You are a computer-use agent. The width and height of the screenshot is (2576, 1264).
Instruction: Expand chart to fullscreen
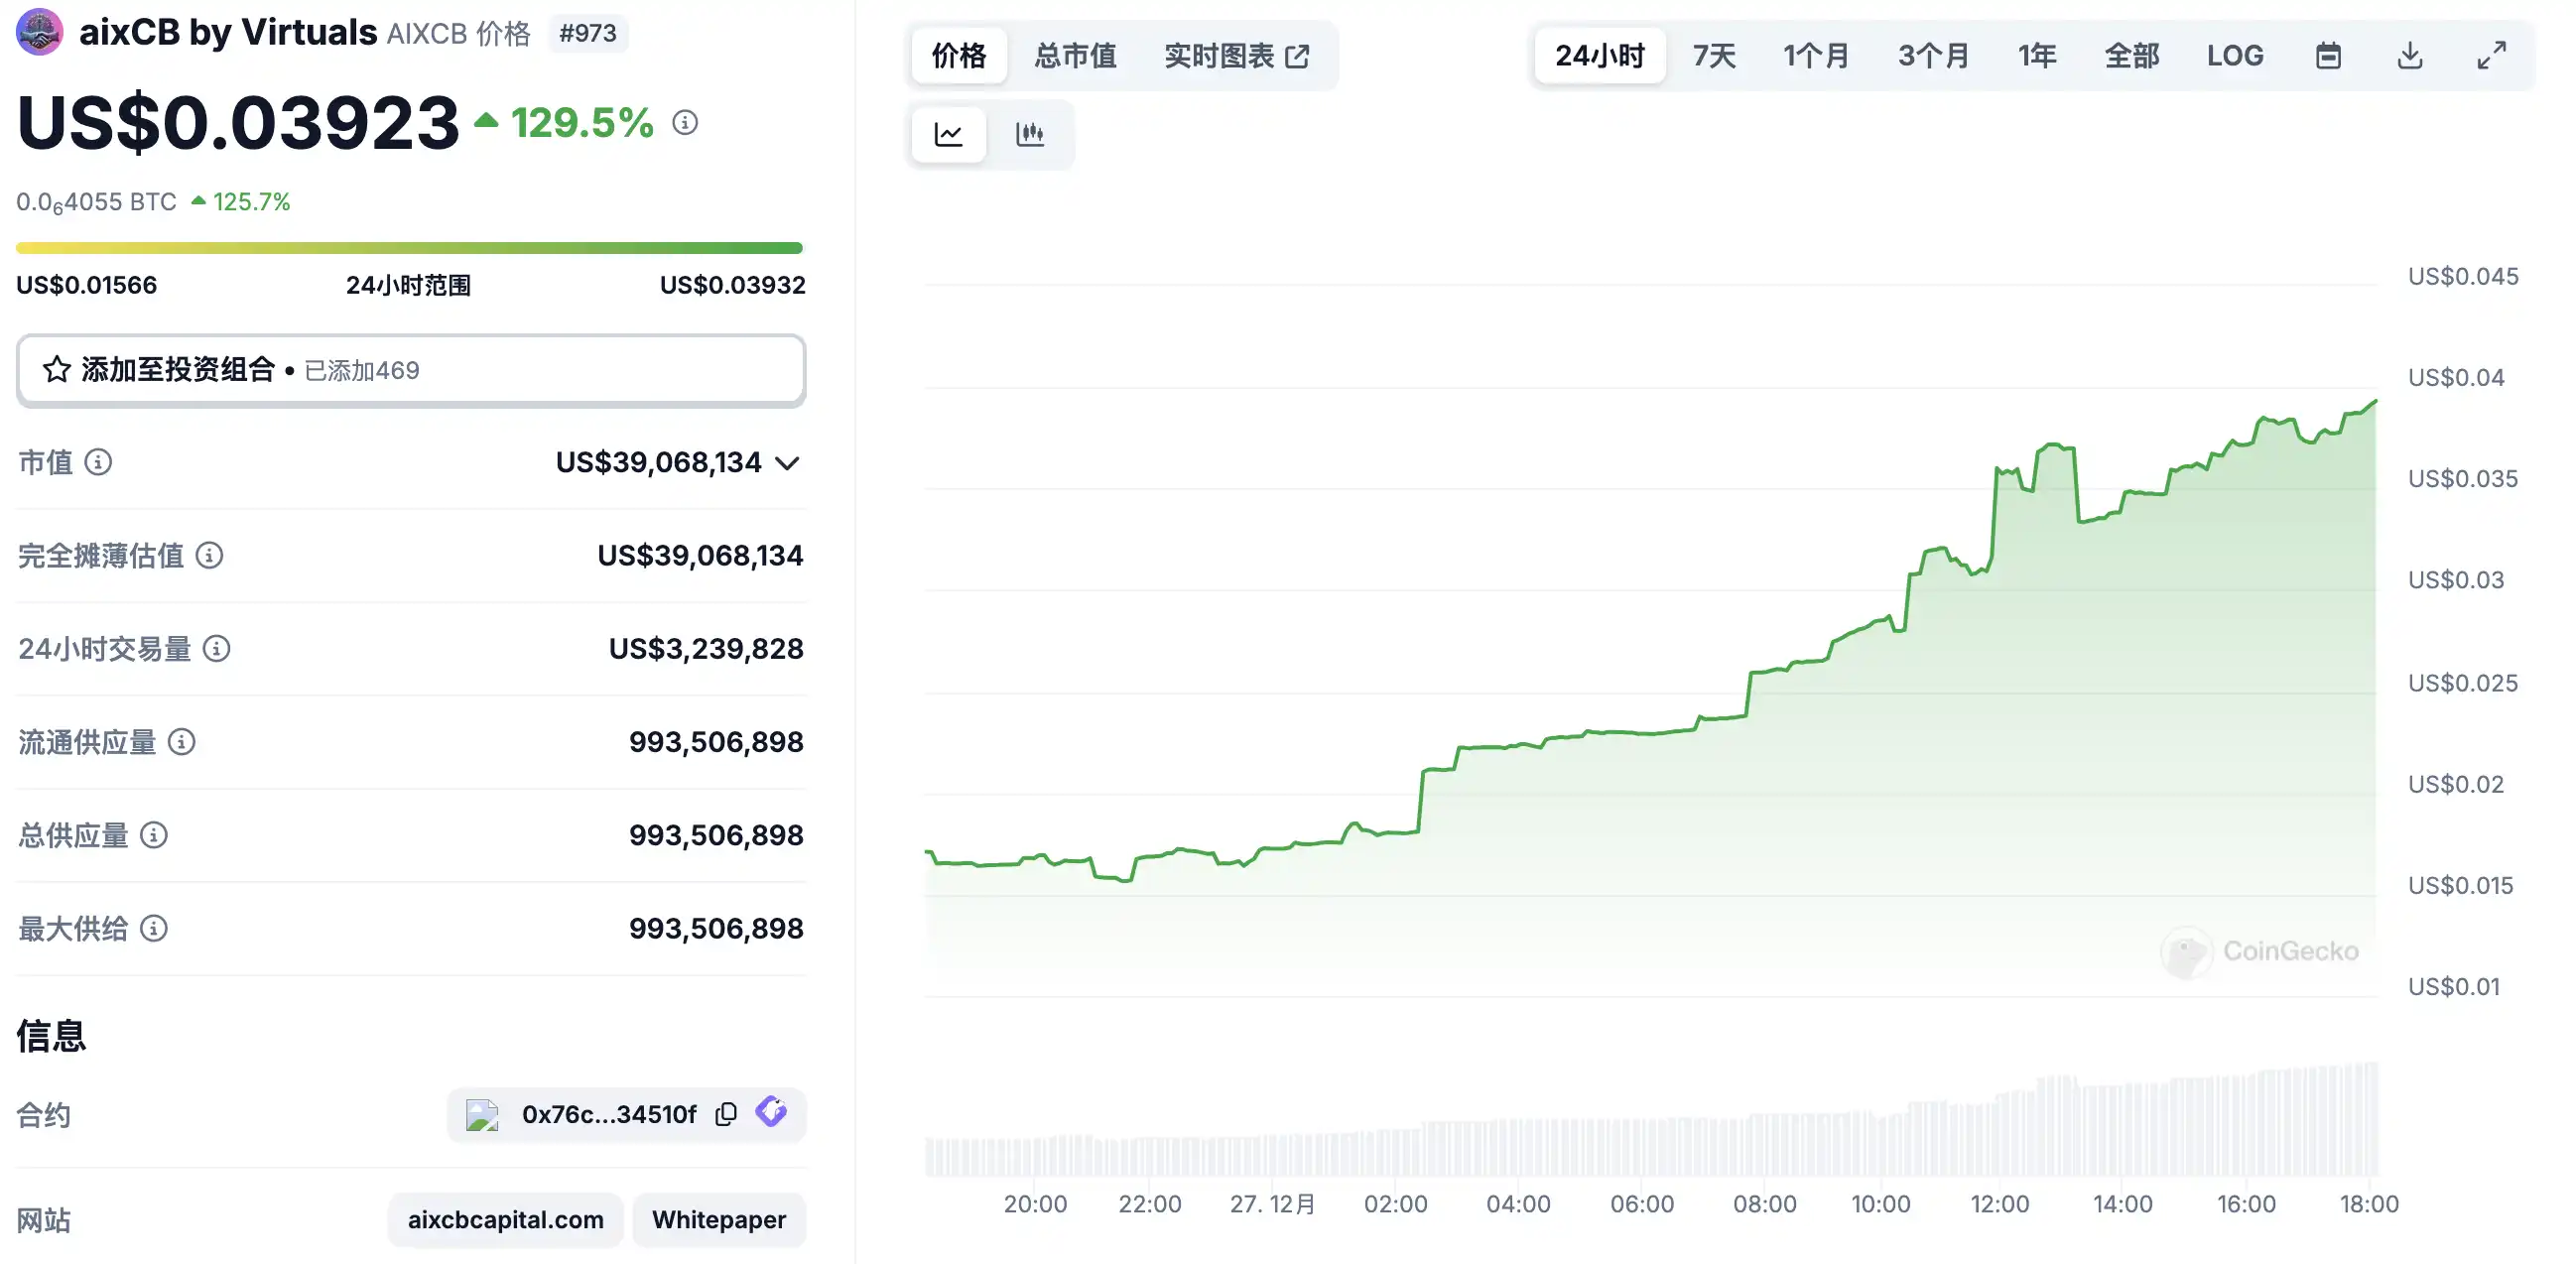coord(2491,56)
